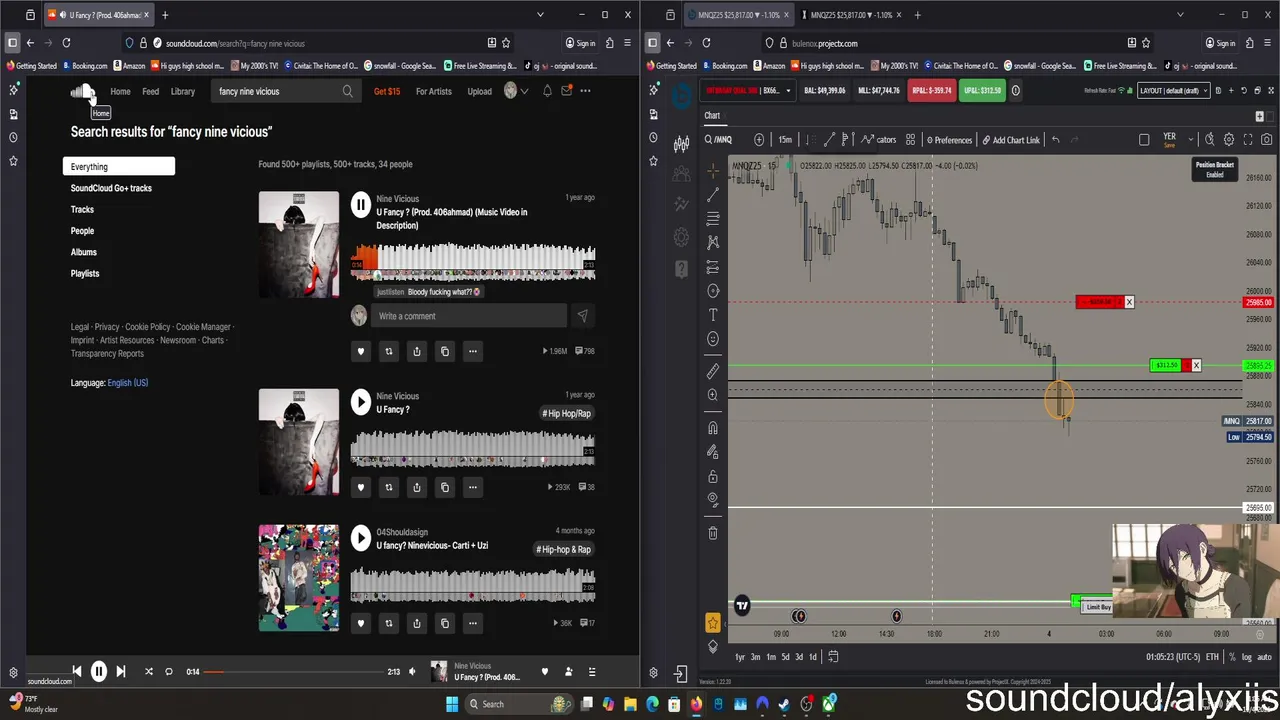Click the Write a comment field
The image size is (1280, 720).
coord(468,316)
